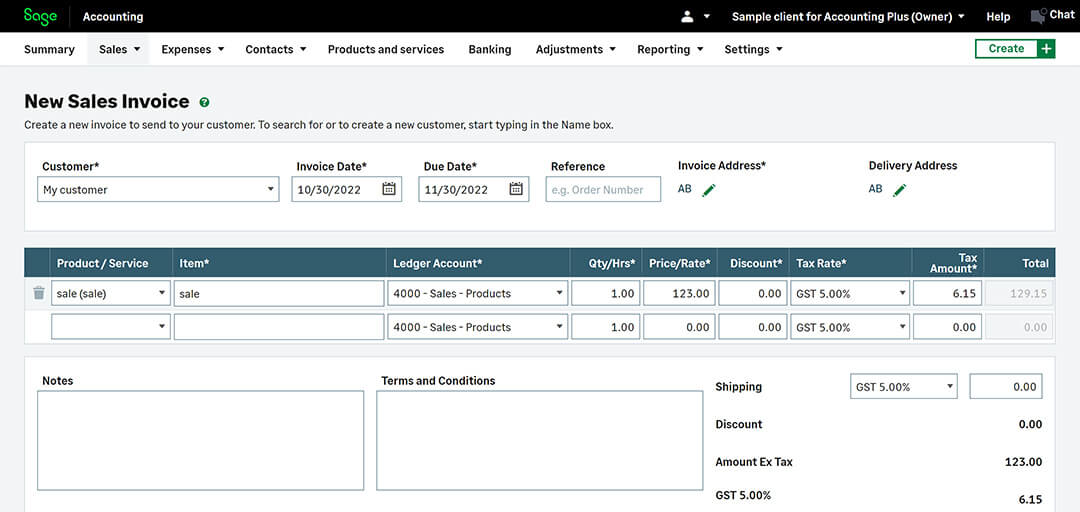Click the Discount field in the sale row
Image resolution: width=1080 pixels, height=512 pixels.
[x=753, y=293]
